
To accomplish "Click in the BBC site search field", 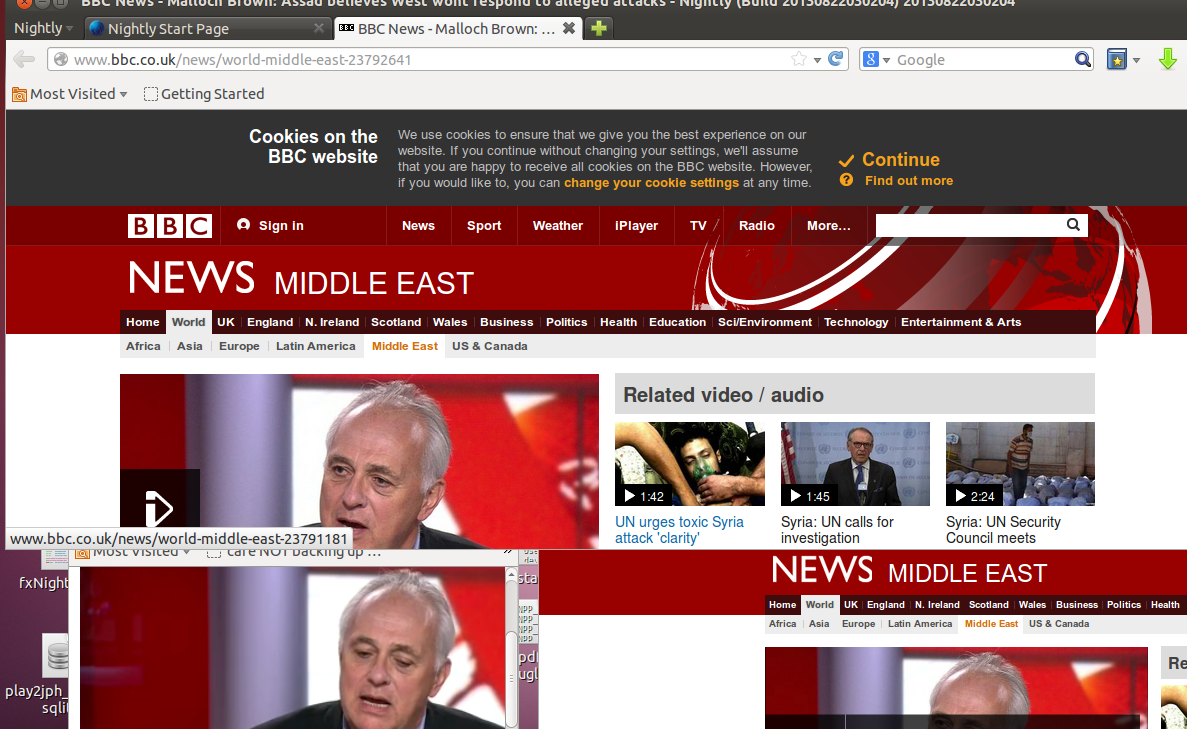I will coord(970,225).
